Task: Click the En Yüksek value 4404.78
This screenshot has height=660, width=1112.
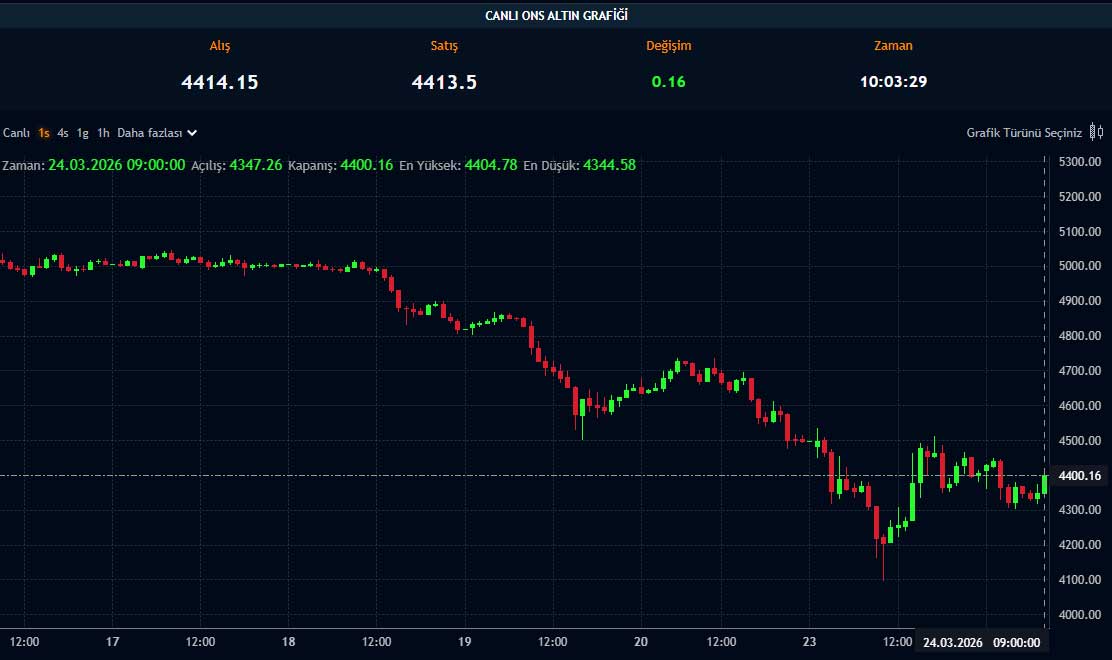Action: (x=491, y=164)
